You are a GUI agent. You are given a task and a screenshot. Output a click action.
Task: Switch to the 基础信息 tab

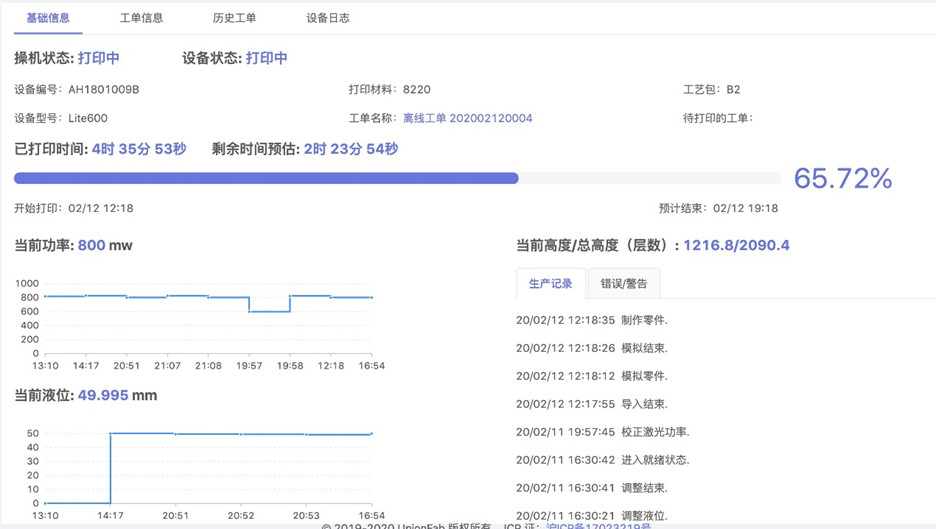tap(48, 18)
